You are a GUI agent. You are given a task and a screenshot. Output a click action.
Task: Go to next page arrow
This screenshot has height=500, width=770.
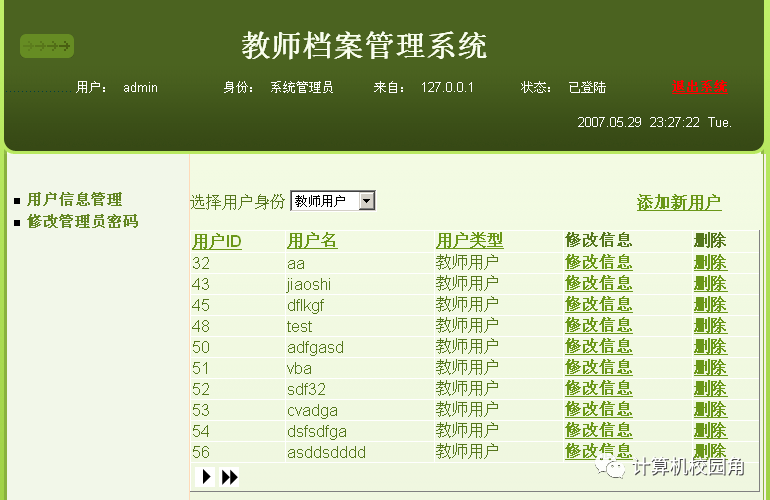click(x=205, y=477)
